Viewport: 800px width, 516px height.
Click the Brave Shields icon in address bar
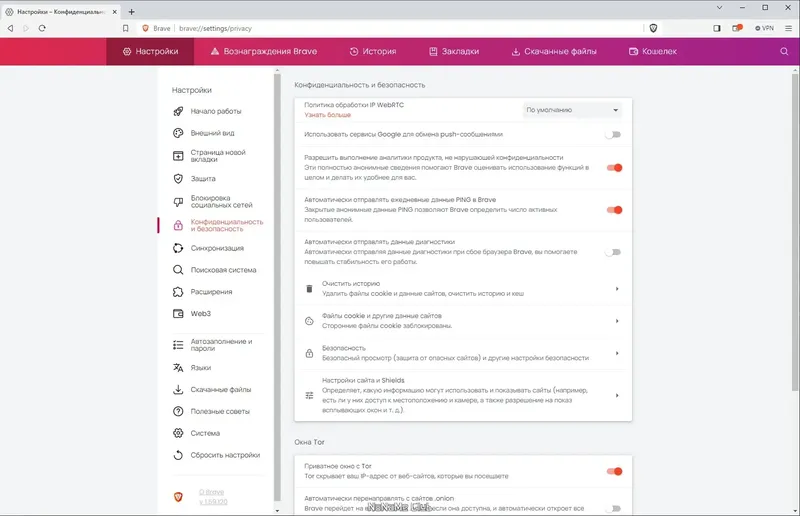[653, 28]
